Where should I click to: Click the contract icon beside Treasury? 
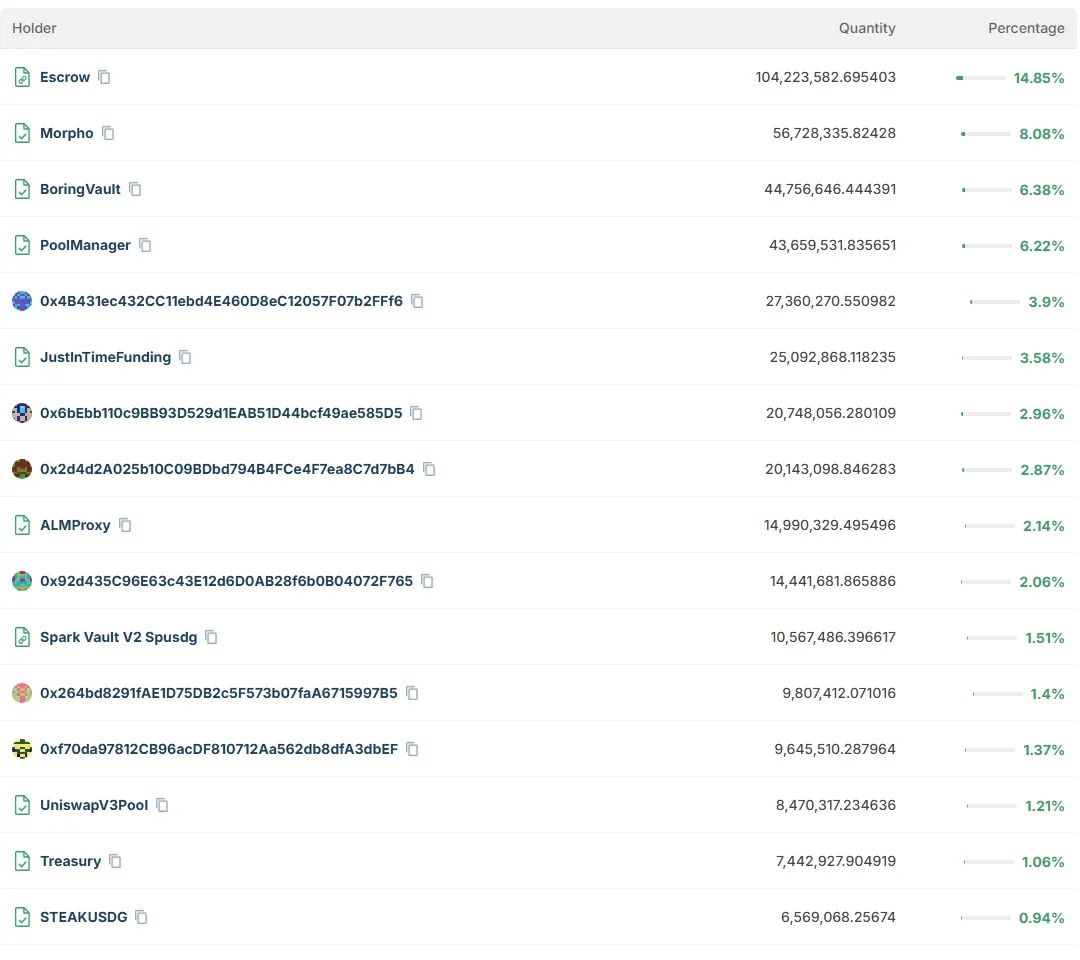click(x=22, y=862)
